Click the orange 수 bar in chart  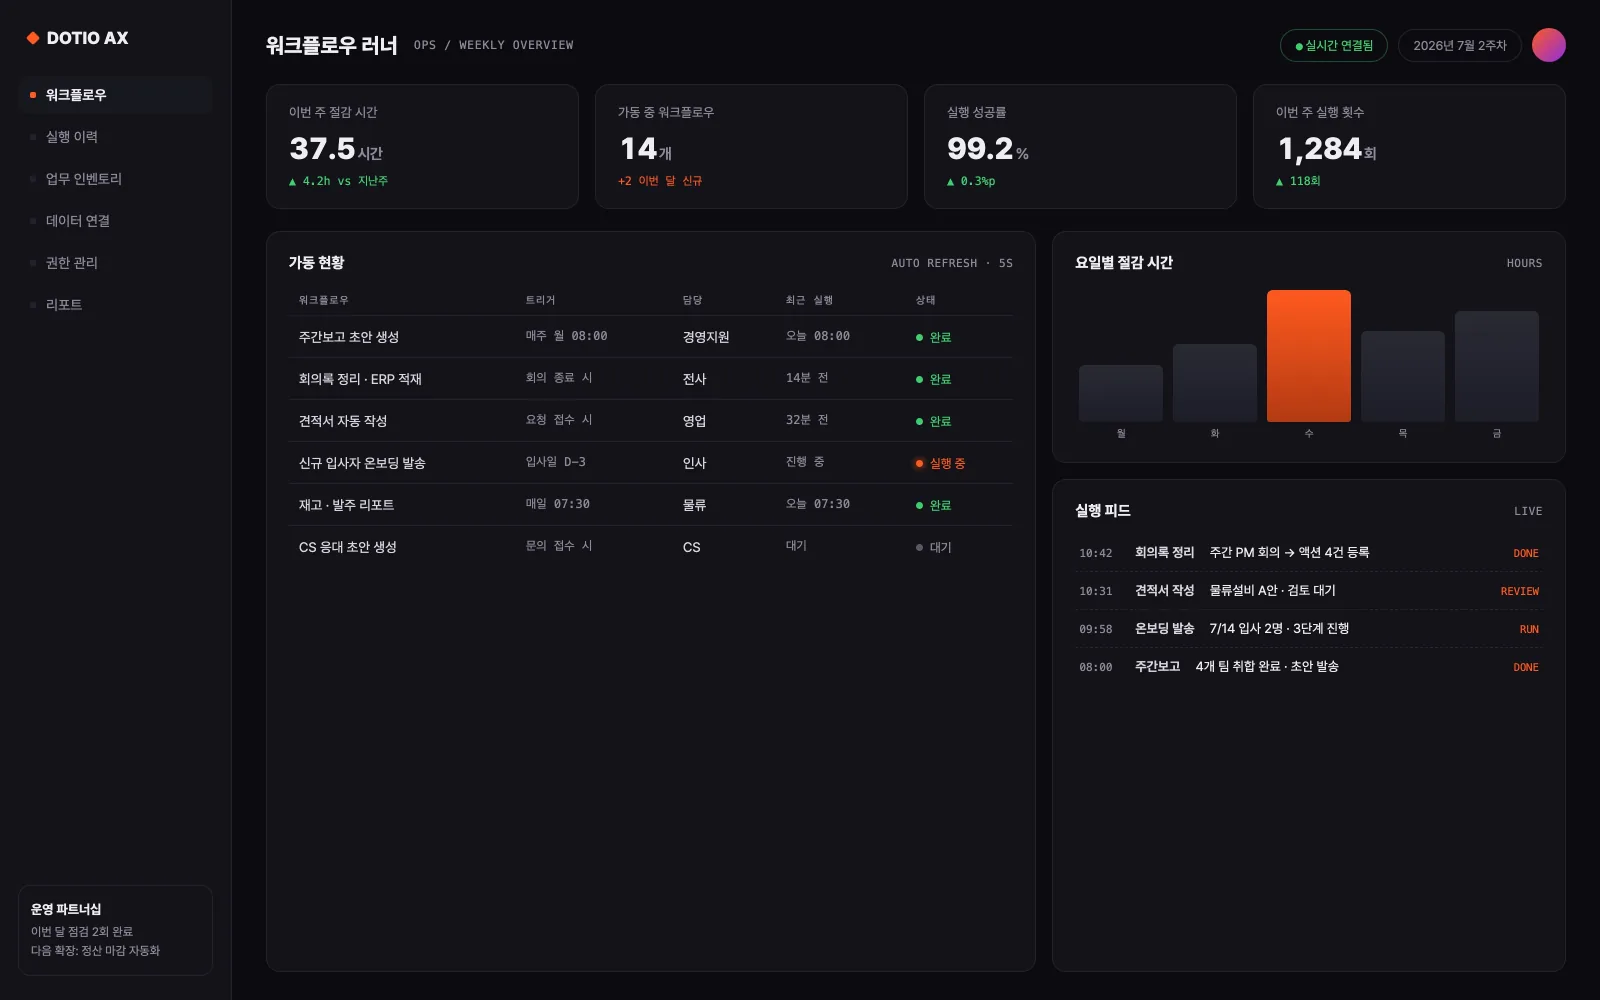pos(1309,356)
